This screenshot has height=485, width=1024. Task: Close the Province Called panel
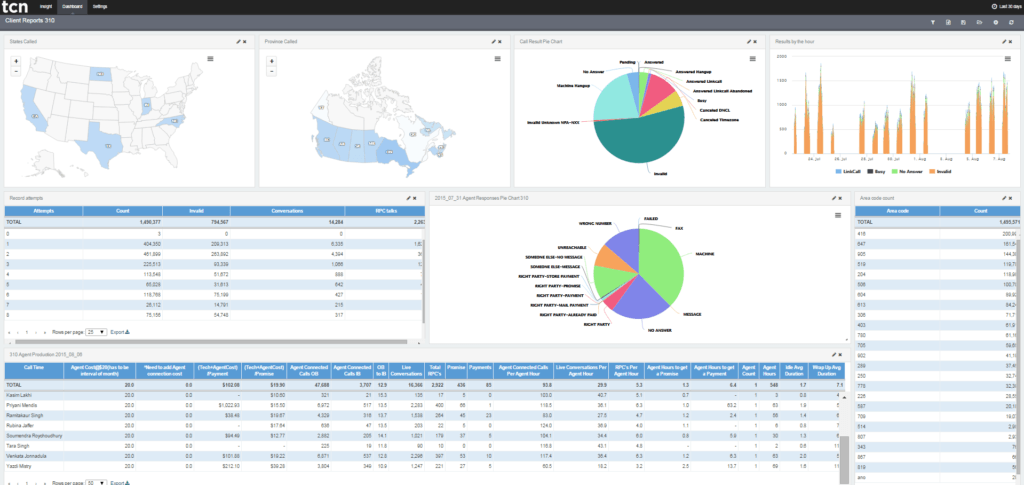tap(500, 41)
